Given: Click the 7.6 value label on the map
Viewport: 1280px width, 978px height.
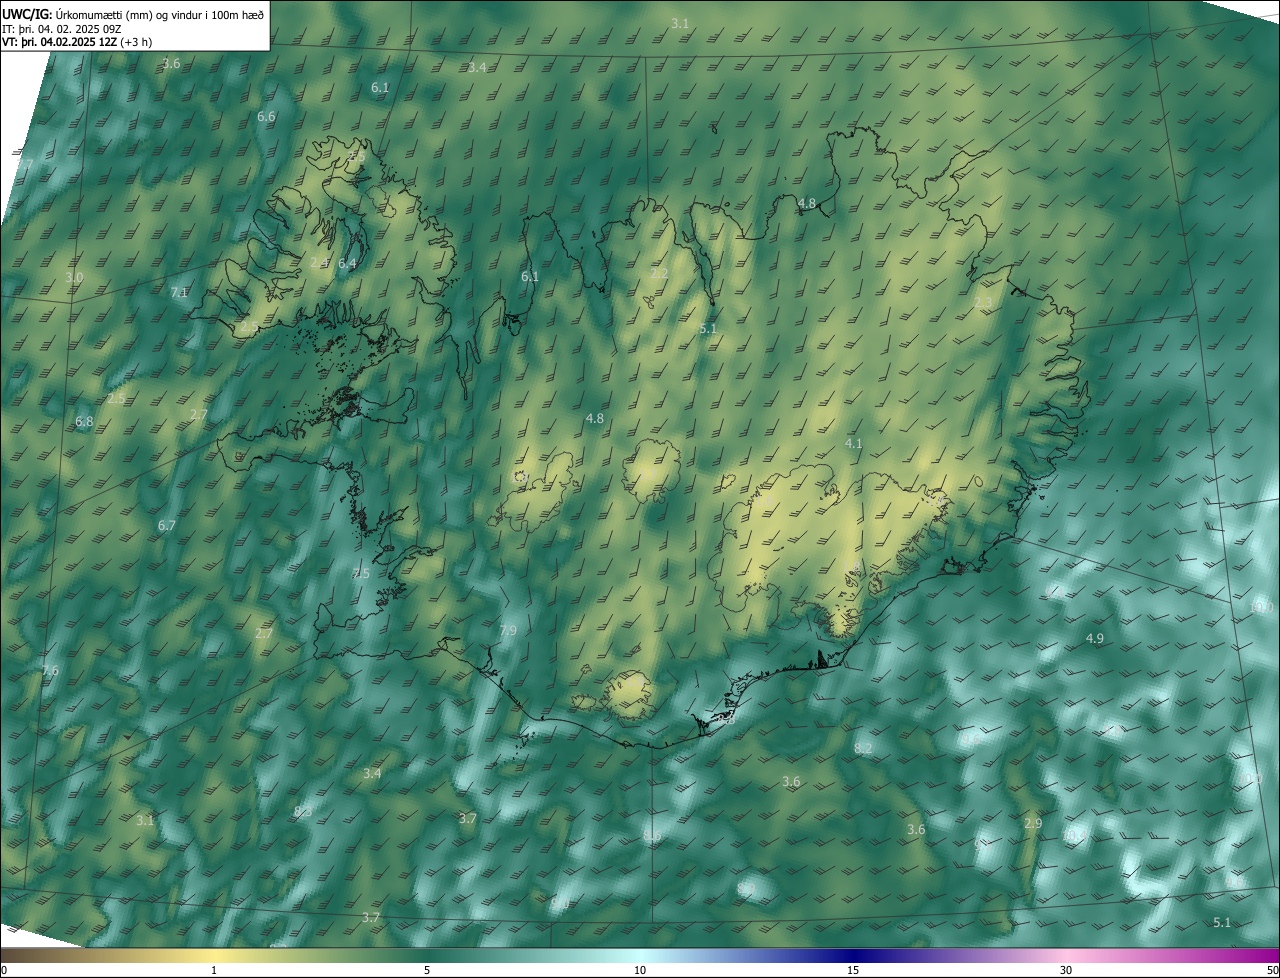Looking at the screenshot, I should tap(50, 671).
